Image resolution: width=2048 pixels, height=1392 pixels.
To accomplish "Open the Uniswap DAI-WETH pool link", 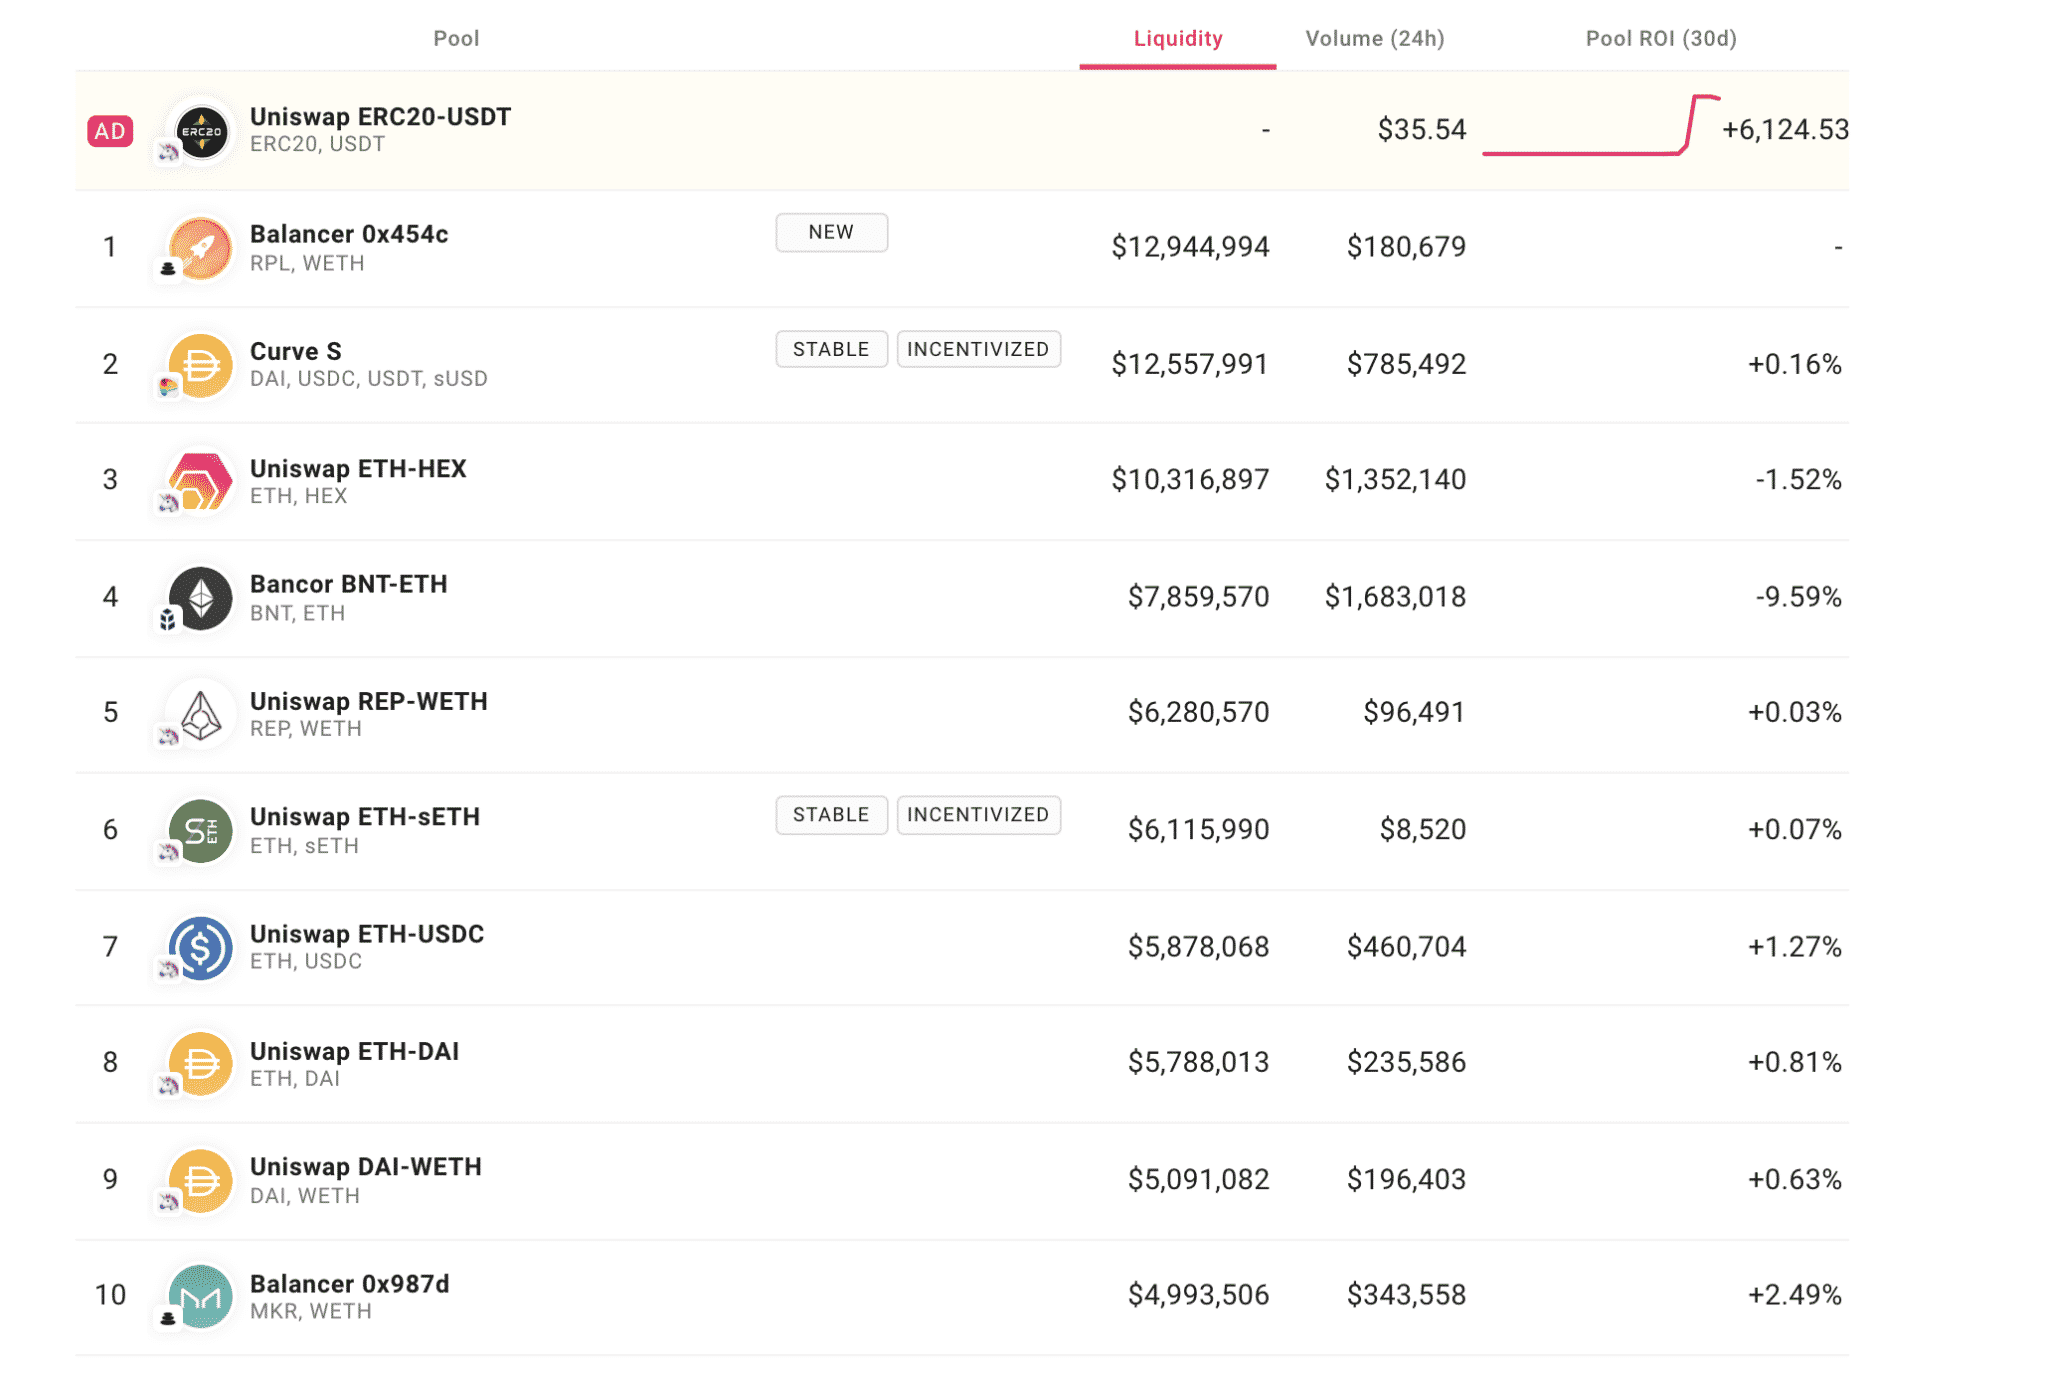I will pyautogui.click(x=366, y=1167).
